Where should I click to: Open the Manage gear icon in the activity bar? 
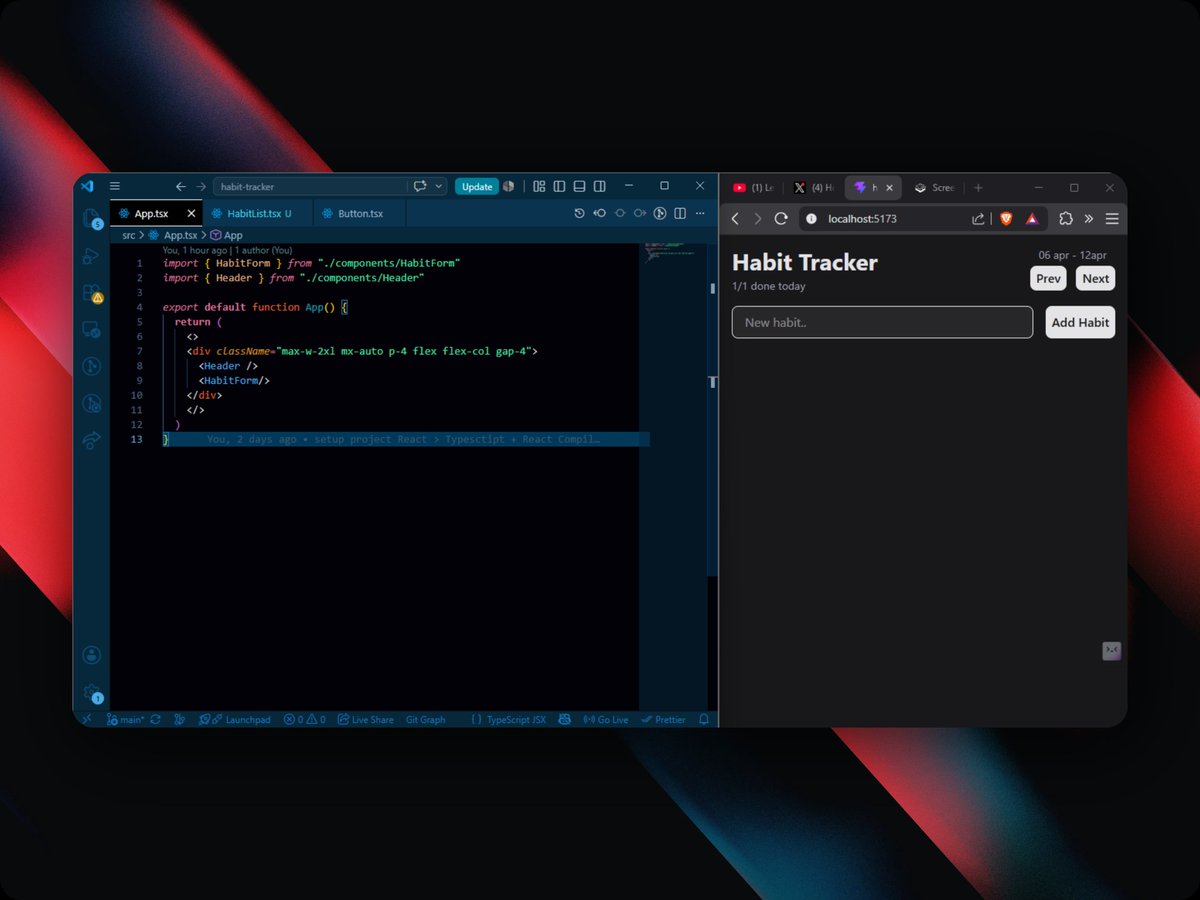tap(92, 692)
